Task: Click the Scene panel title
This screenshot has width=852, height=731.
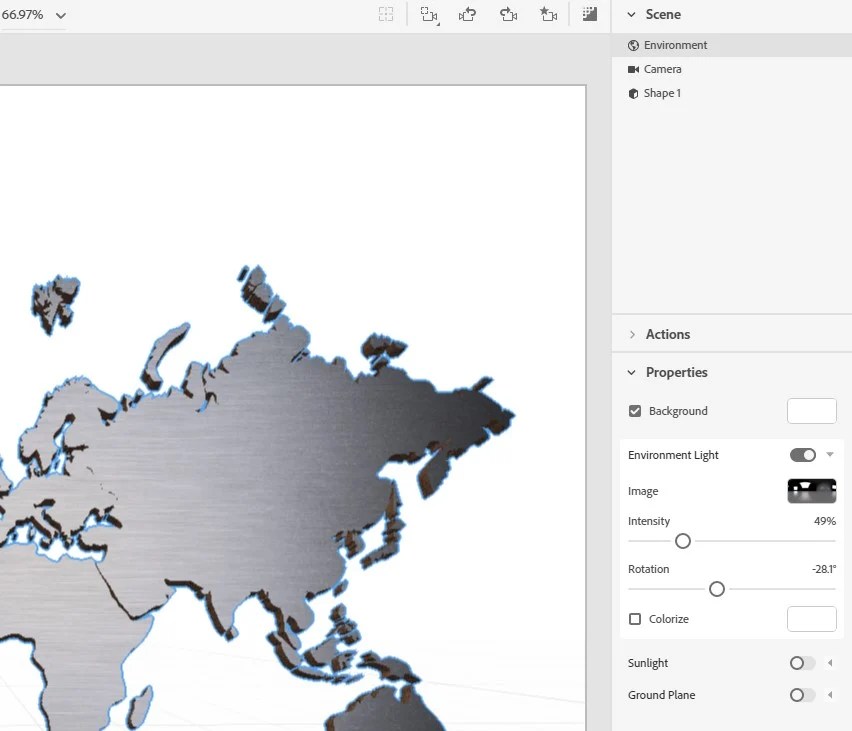Action: pos(663,15)
